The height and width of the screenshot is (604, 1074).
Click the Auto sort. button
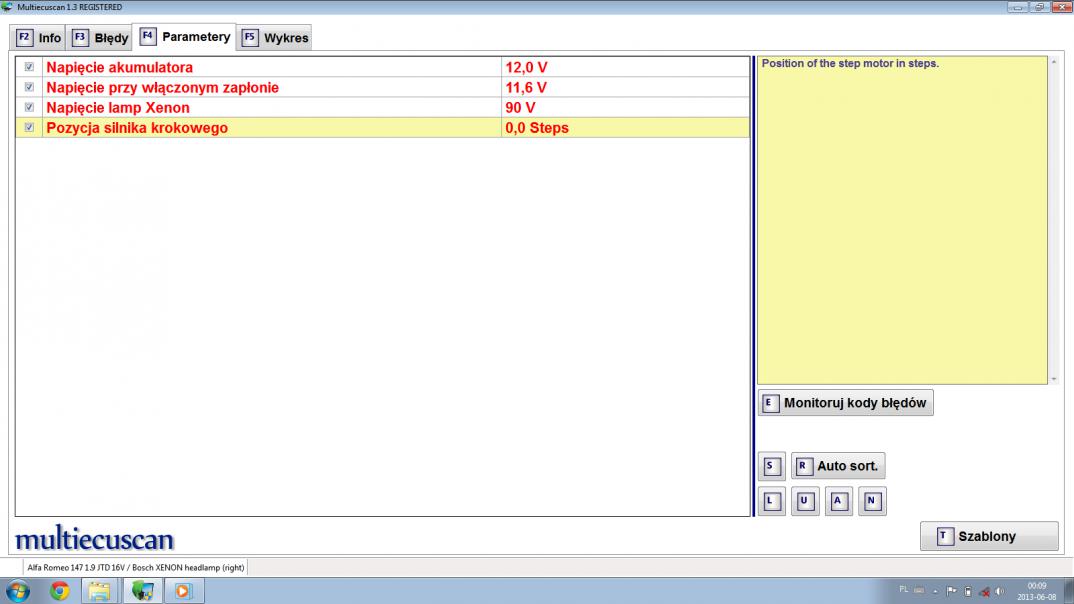(x=838, y=466)
